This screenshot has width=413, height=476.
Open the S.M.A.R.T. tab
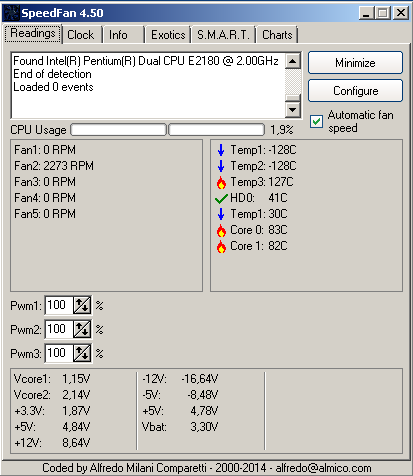[x=223, y=35]
